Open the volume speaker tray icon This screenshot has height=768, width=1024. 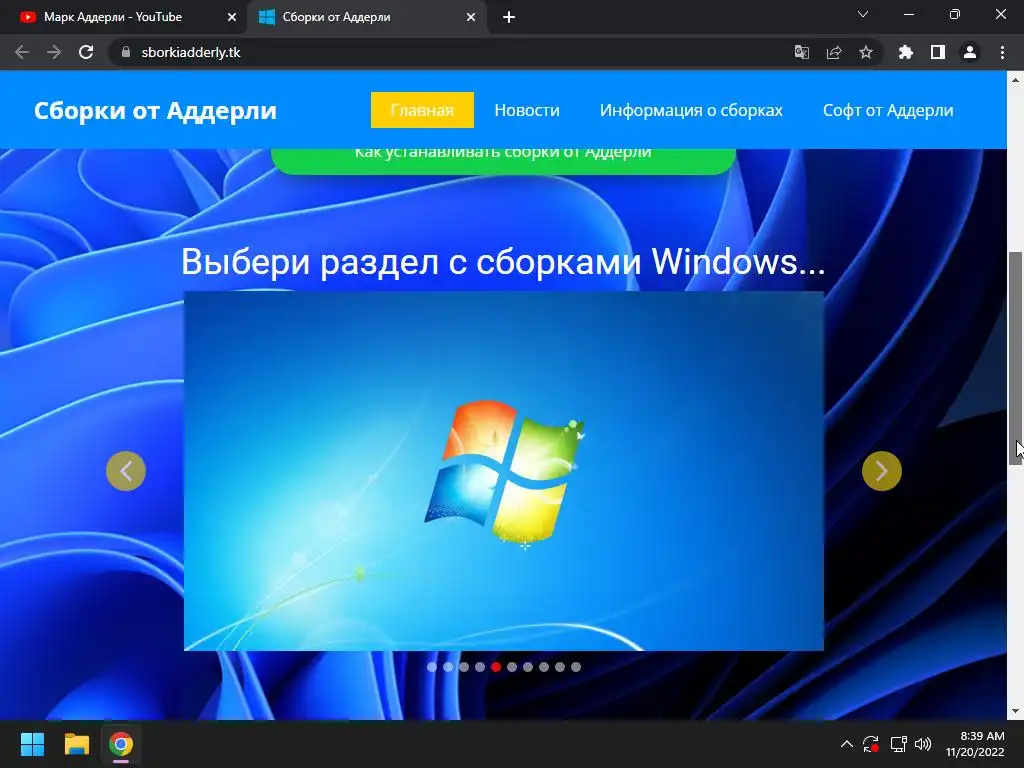[x=923, y=744]
